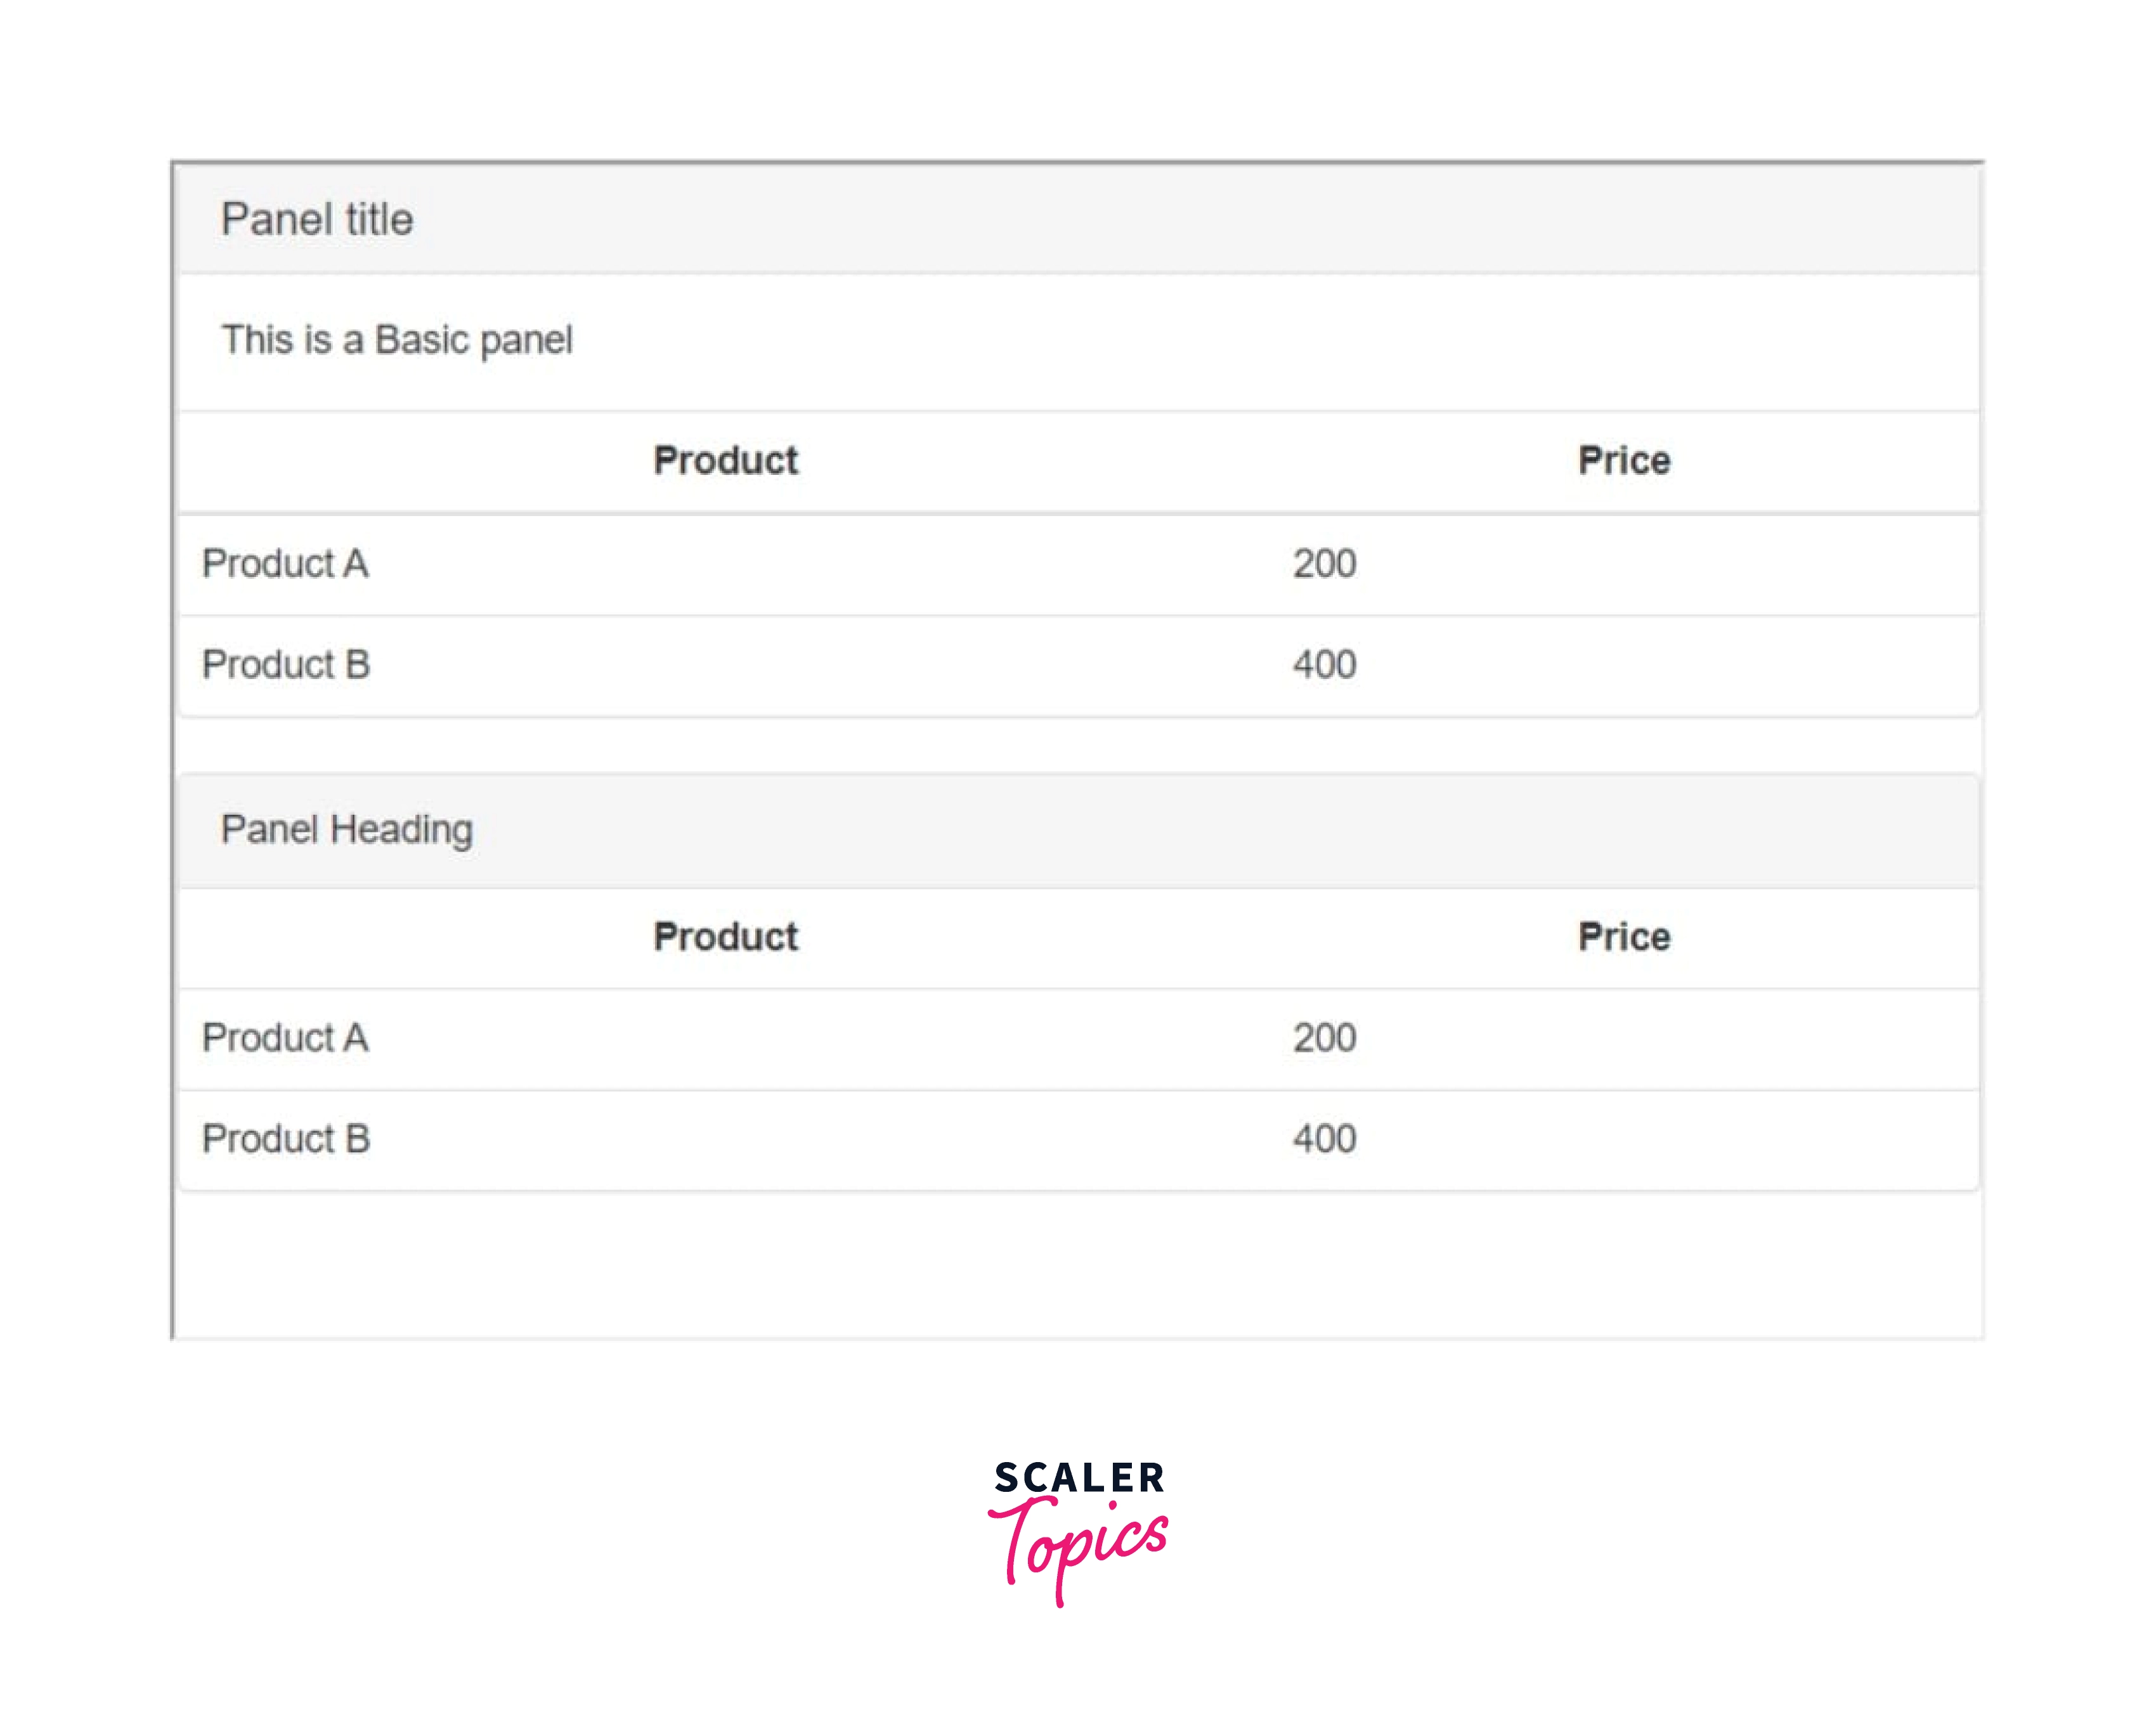Select Product column header under Panel Heading
The width and height of the screenshot is (2156, 1729).
click(x=725, y=937)
